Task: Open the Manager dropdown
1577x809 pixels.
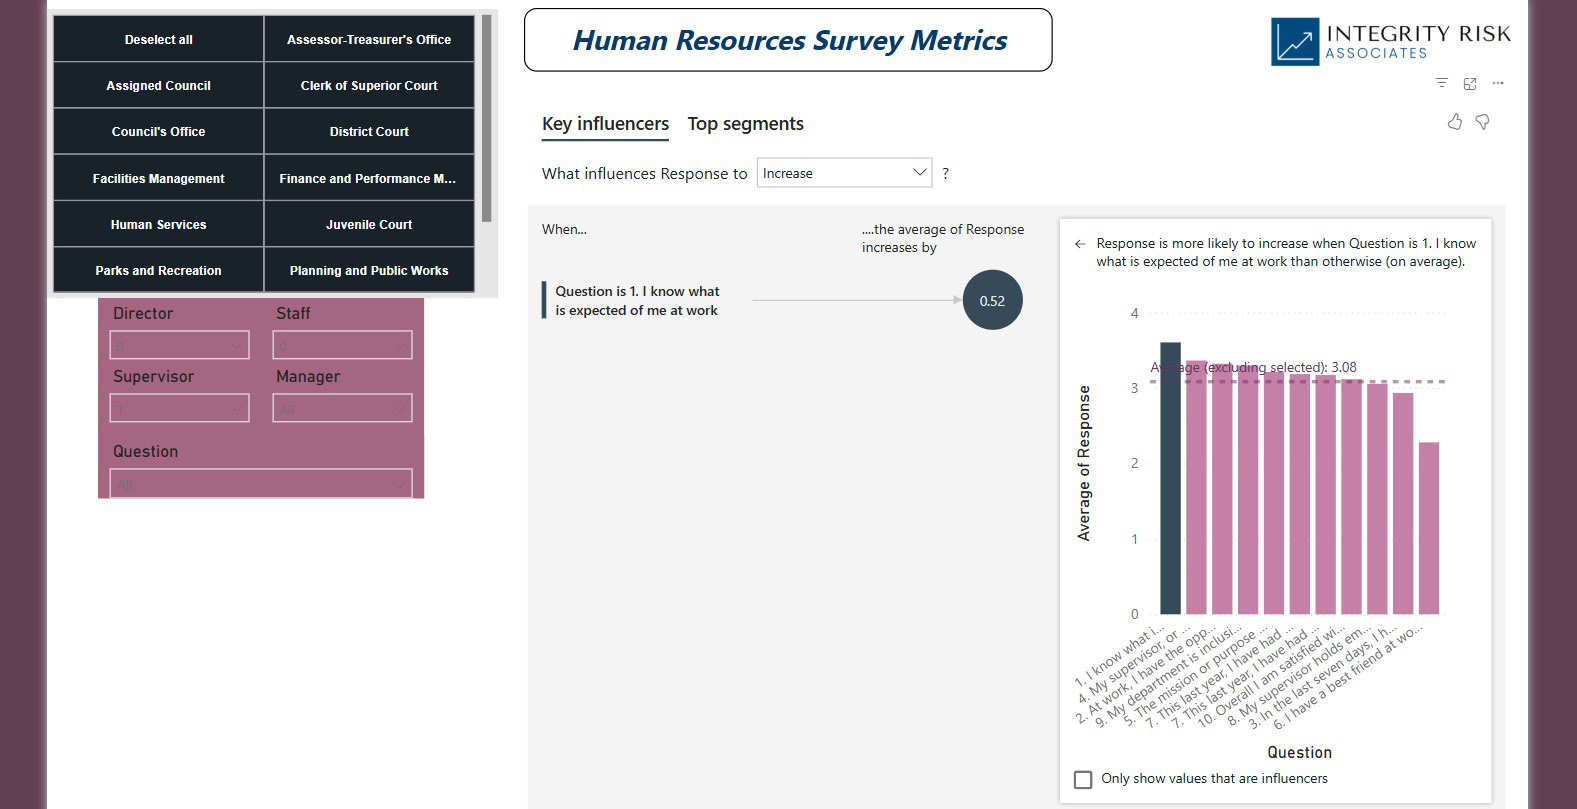Action: click(342, 408)
